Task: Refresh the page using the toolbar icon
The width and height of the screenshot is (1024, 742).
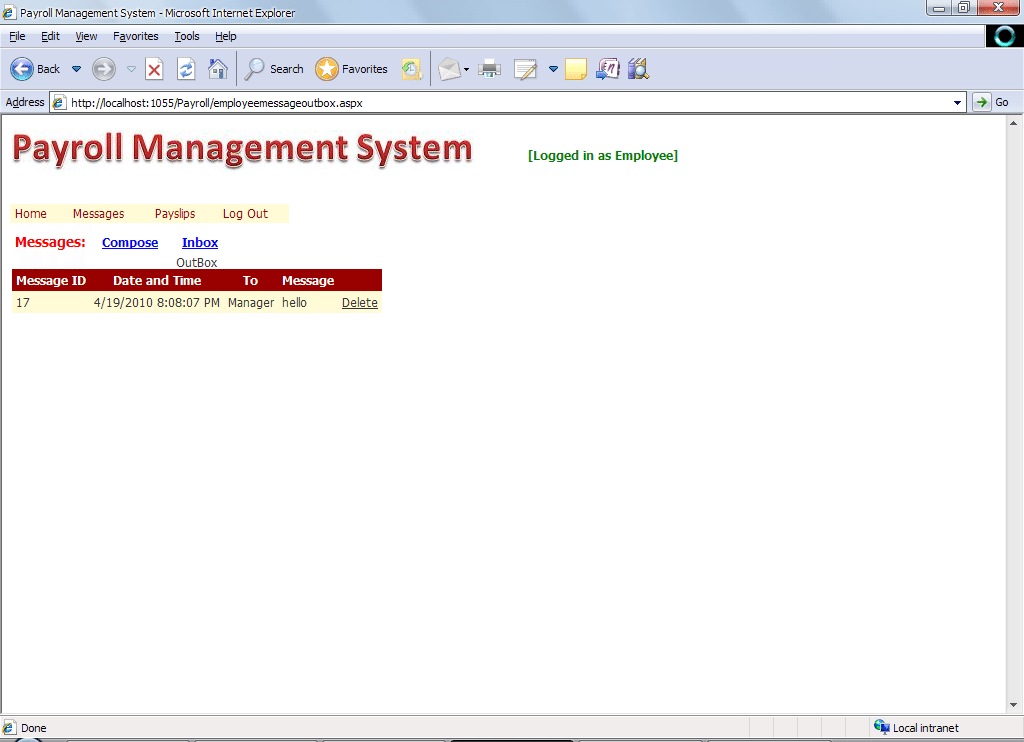Action: 186,69
